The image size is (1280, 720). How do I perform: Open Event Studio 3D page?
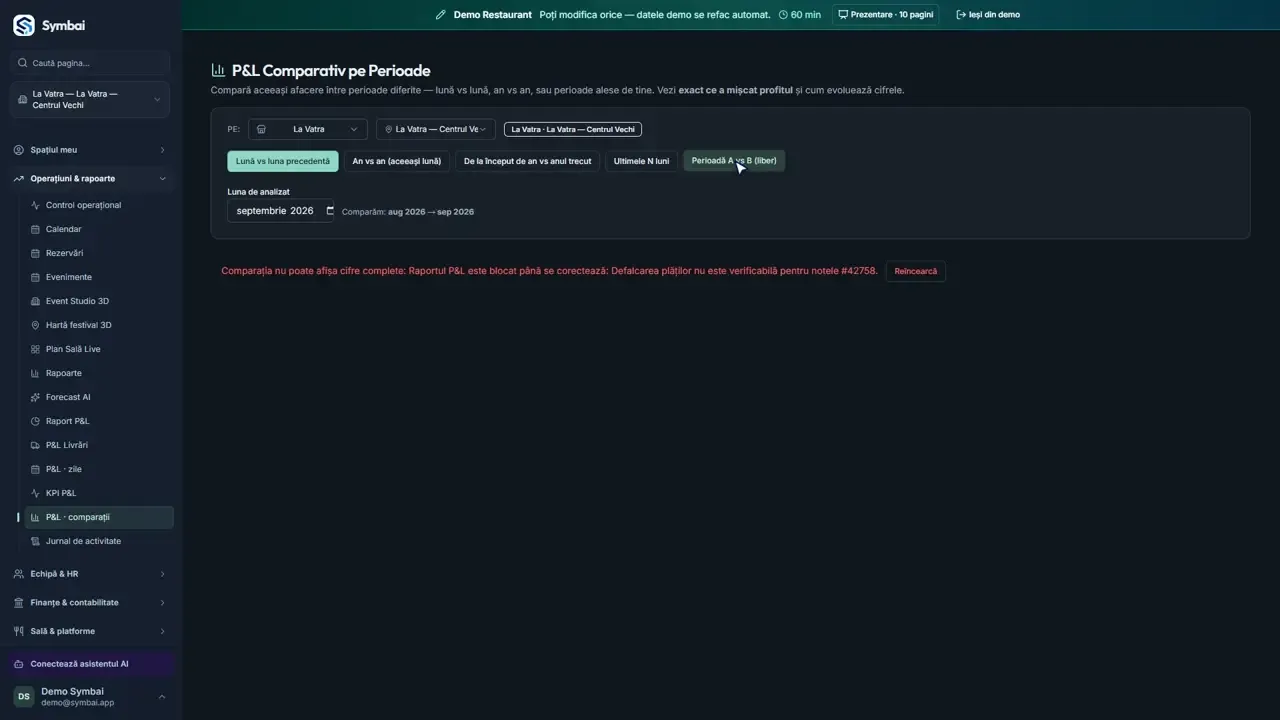click(99, 301)
